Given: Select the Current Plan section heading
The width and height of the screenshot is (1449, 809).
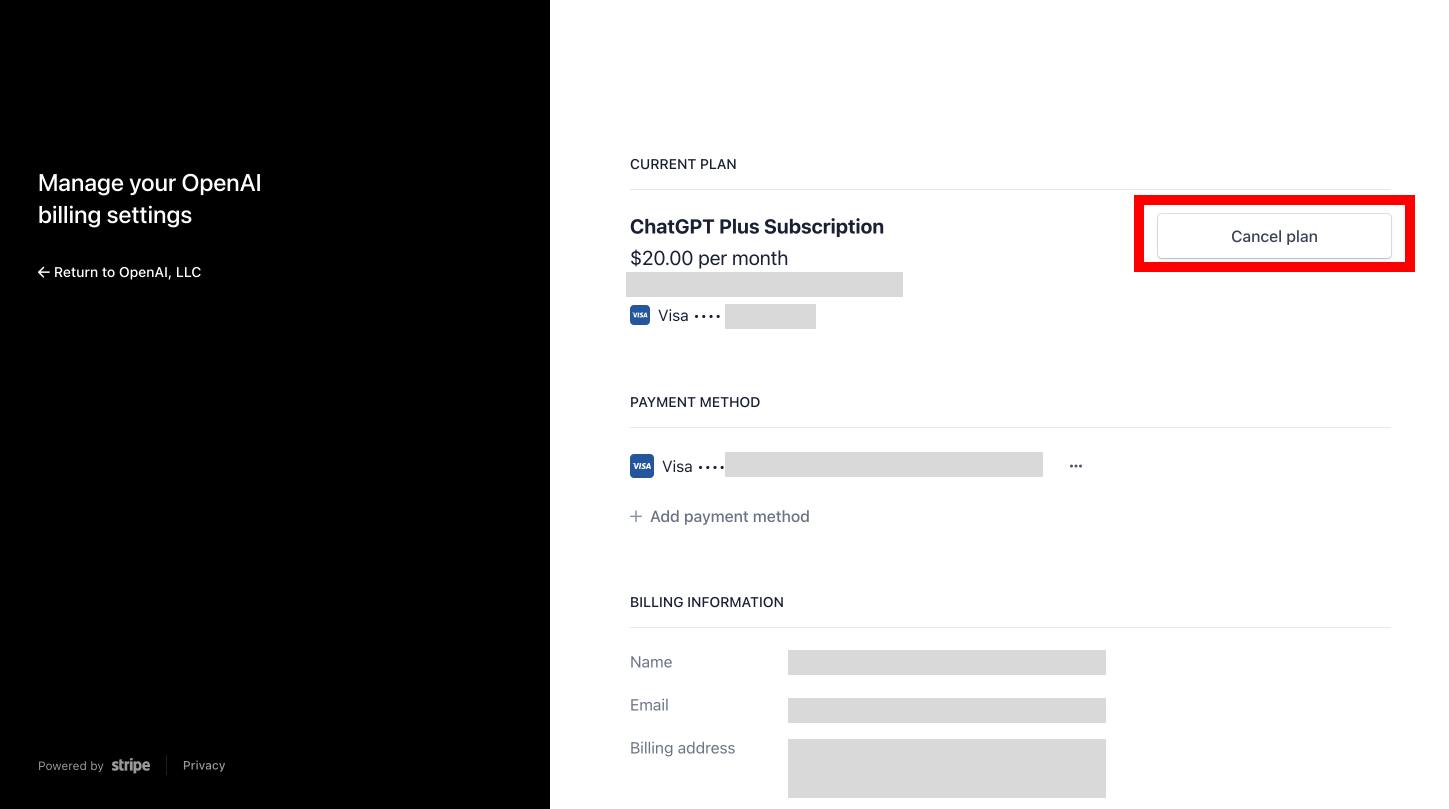Looking at the screenshot, I should (683, 164).
